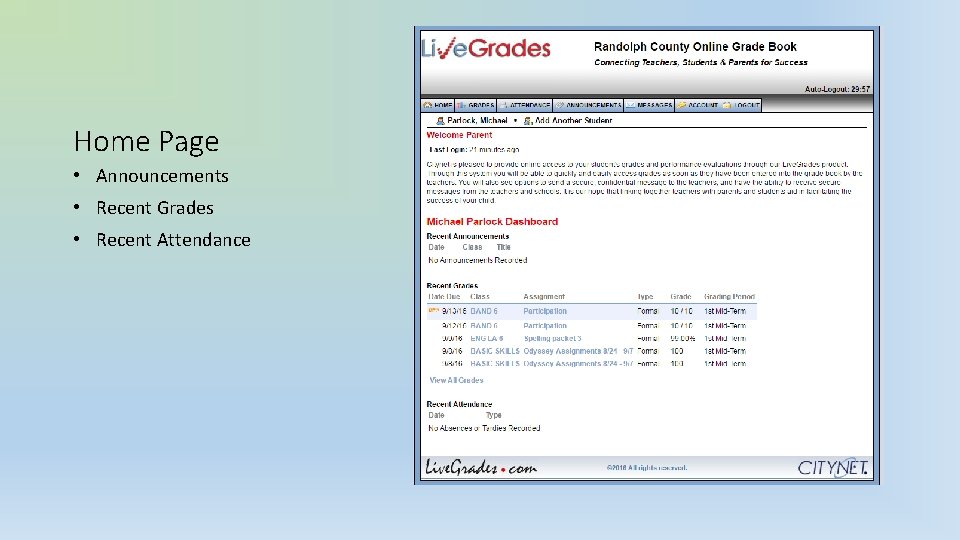The width and height of the screenshot is (960, 540).
Task: Click the Attendance tab icon
Action: (503, 105)
